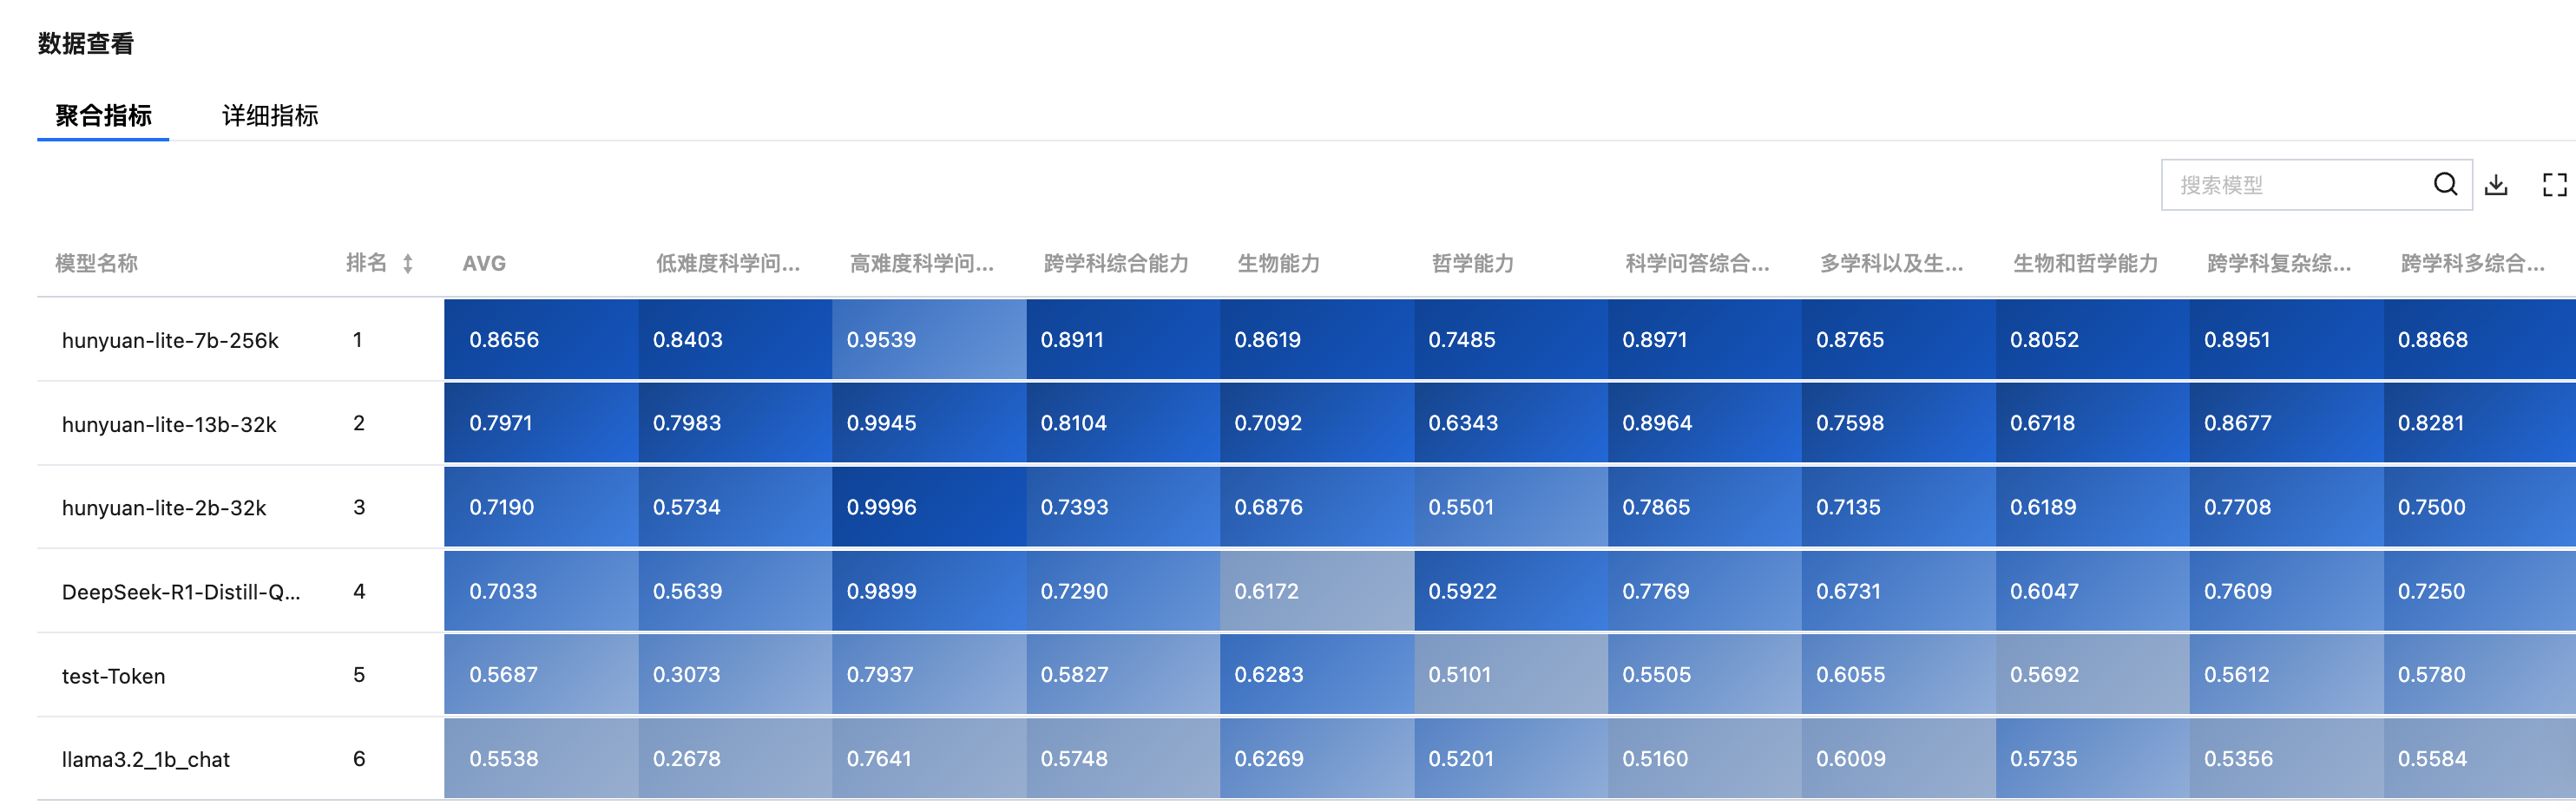This screenshot has width=2576, height=812.
Task: Click the 0.2678 low-score cell
Action: [x=735, y=759]
